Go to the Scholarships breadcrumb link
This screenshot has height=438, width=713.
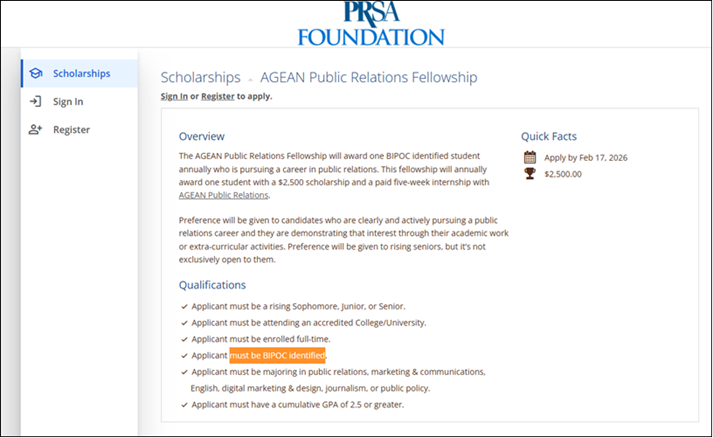point(200,77)
